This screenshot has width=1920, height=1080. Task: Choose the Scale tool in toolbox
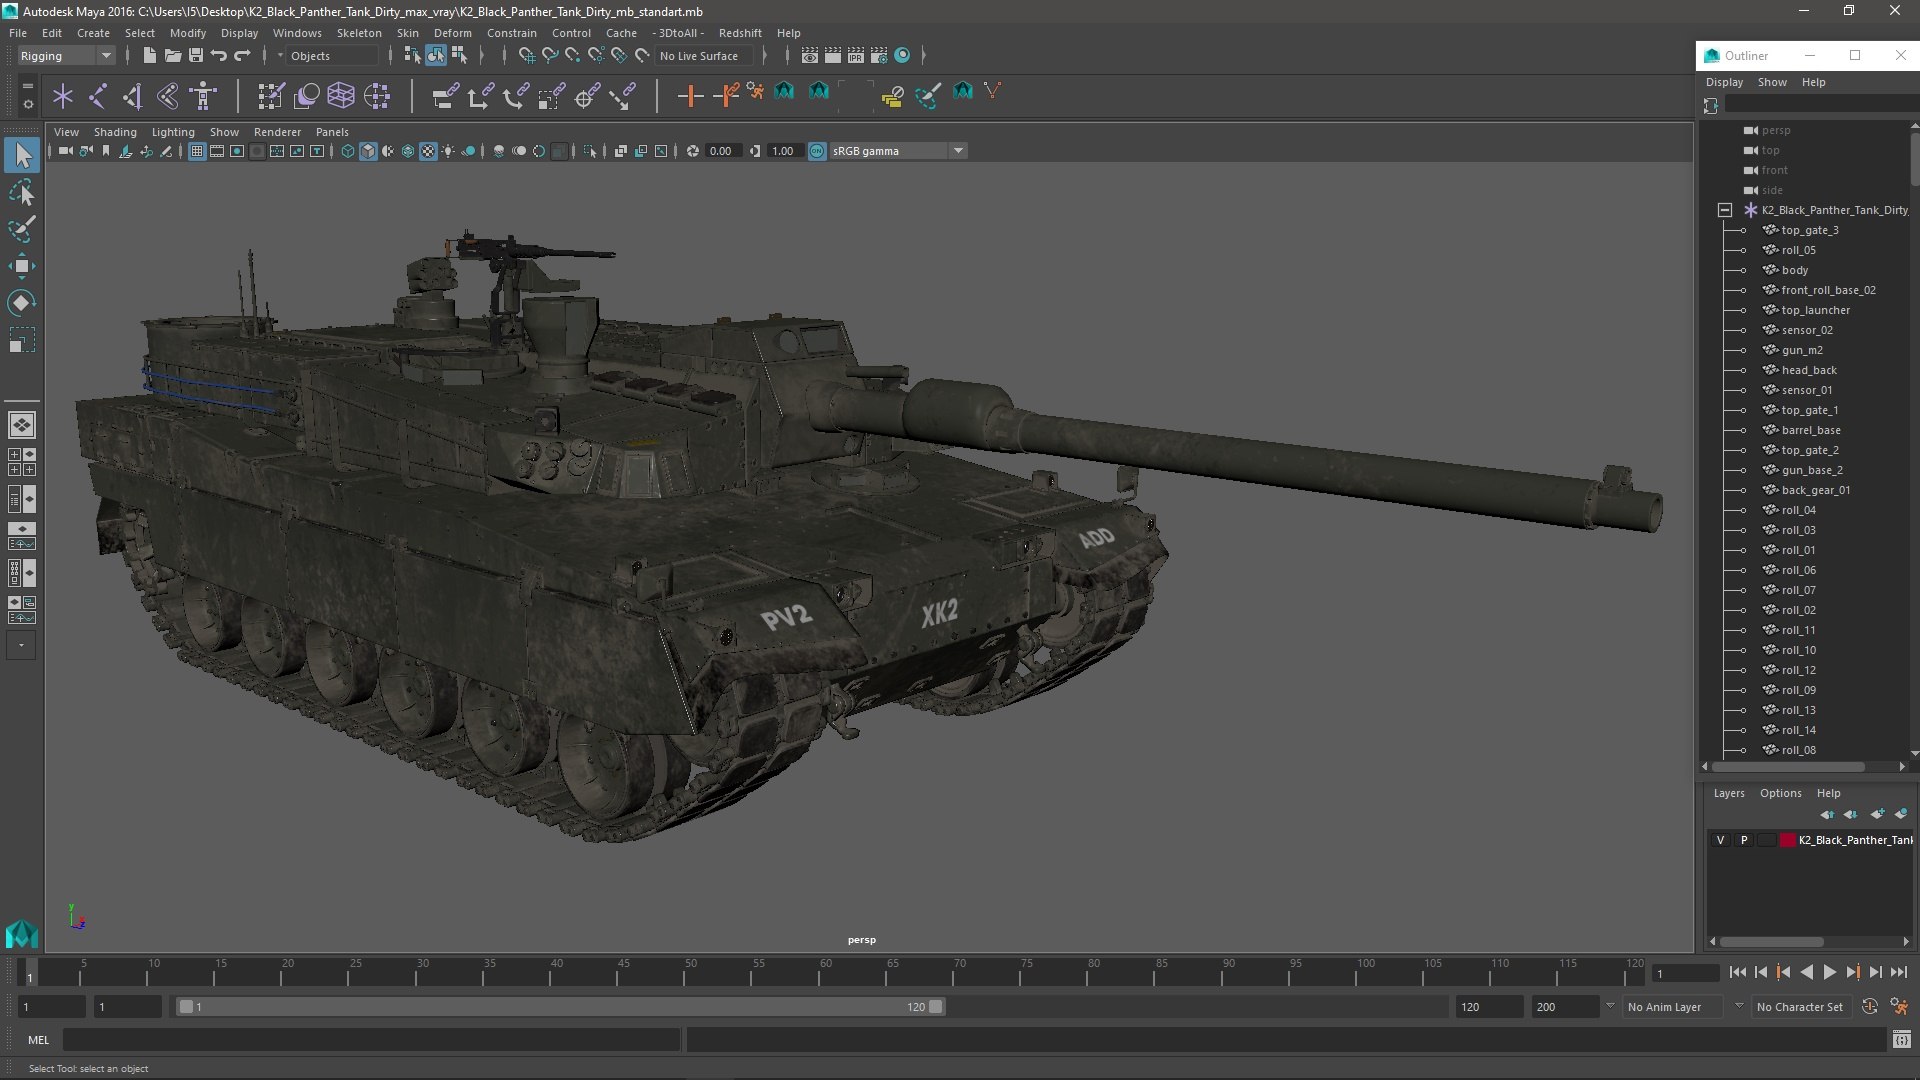click(22, 340)
